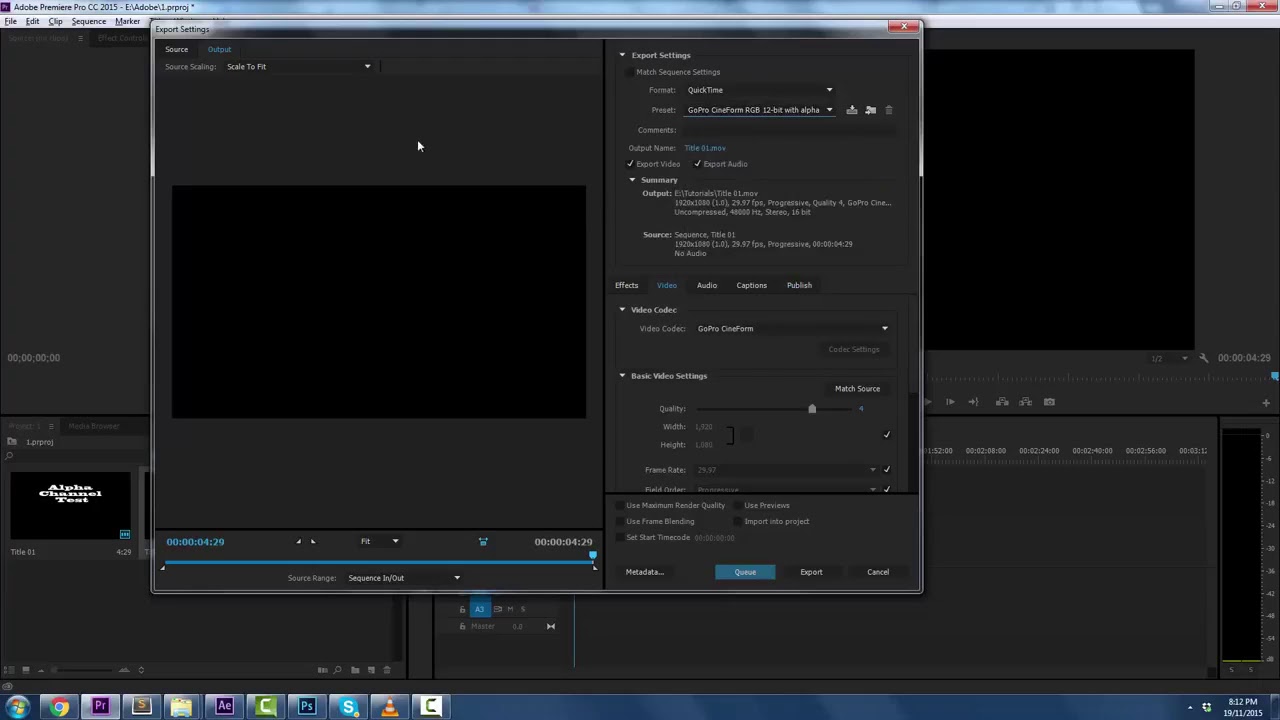Image resolution: width=1280 pixels, height=720 pixels.
Task: Set the out point marker below preview
Action: point(312,542)
